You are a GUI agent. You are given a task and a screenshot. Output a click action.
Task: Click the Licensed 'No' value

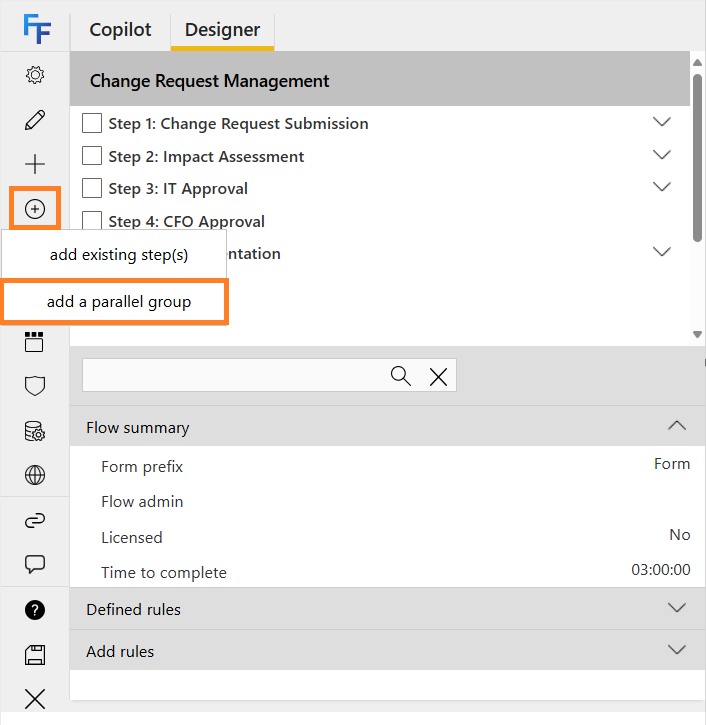click(x=680, y=535)
